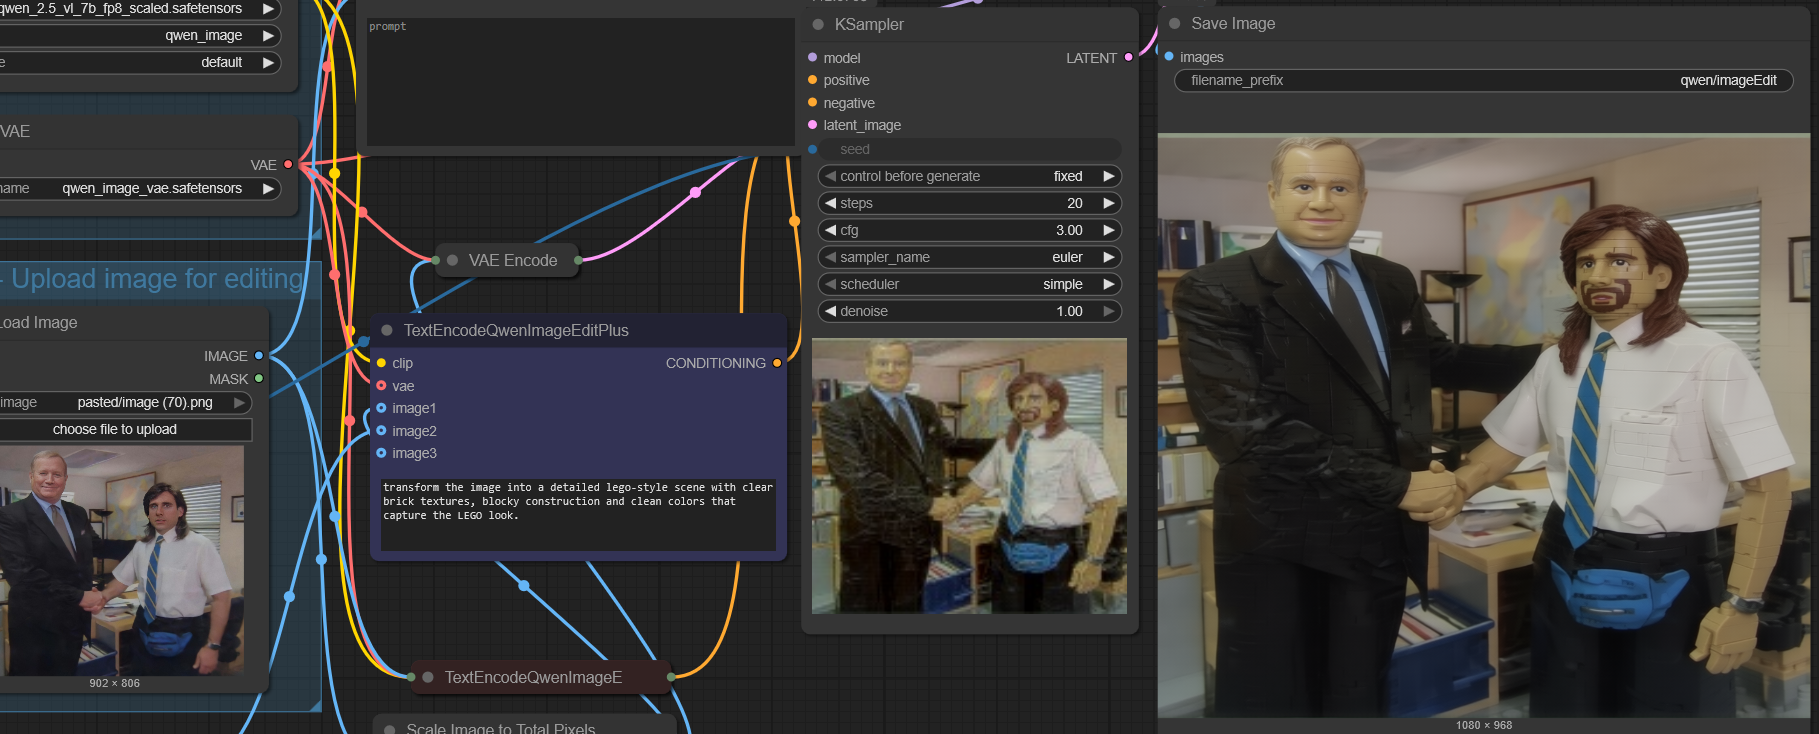Increase the steps value with right arrow
The image size is (1819, 734).
(1108, 203)
